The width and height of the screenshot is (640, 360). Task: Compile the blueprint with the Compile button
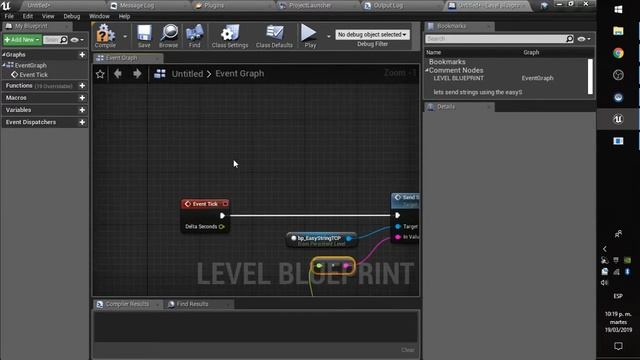click(x=106, y=36)
